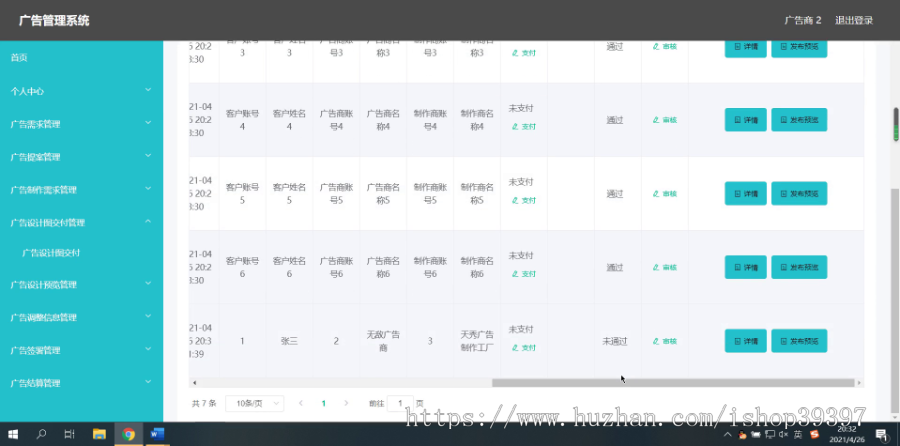This screenshot has height=446, width=900.
Task: Click 支付 link in row 客户账号4
Action: [523, 127]
